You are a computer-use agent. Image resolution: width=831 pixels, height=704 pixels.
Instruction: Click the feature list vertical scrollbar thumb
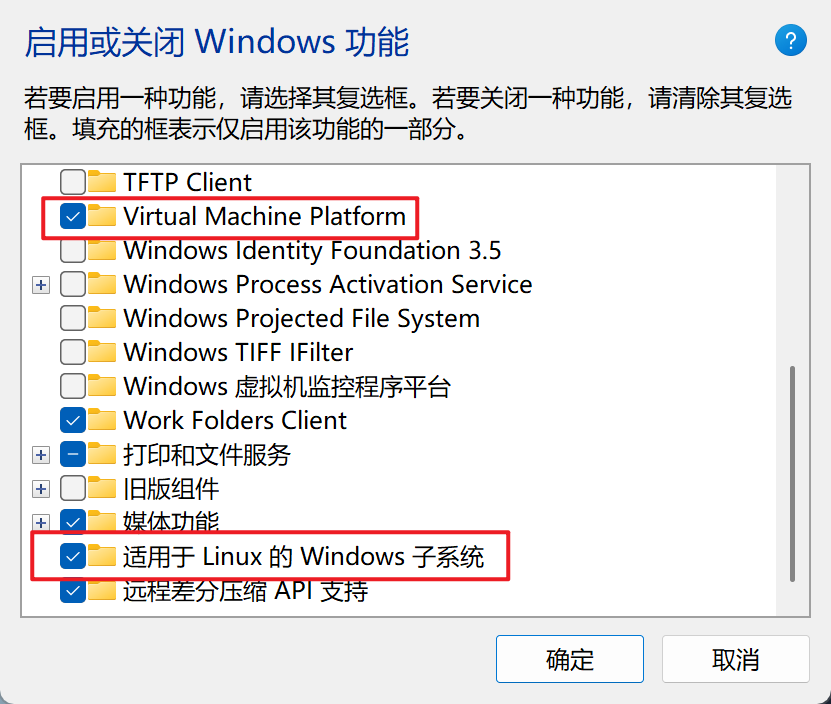click(792, 473)
